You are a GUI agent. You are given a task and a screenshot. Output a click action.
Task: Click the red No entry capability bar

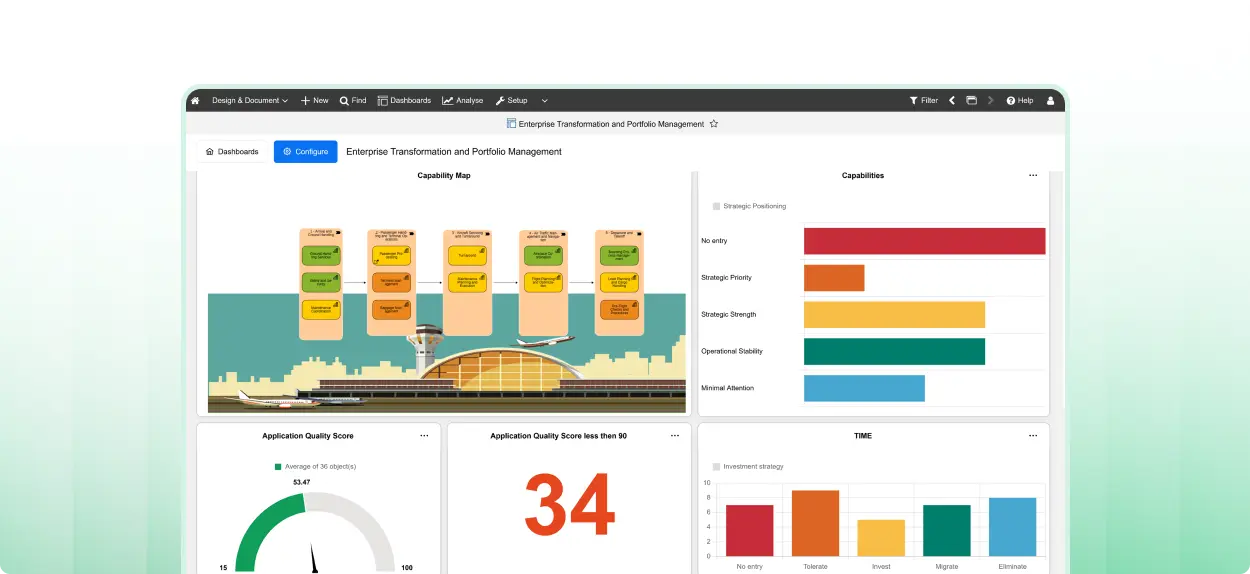(924, 241)
